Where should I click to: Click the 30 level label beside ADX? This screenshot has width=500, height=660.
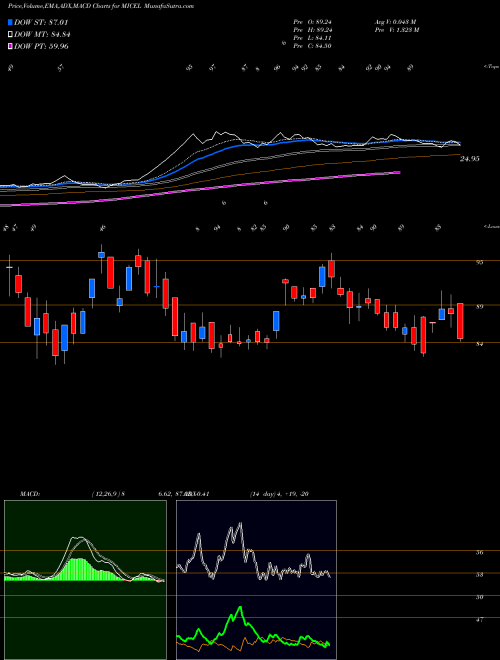click(479, 597)
